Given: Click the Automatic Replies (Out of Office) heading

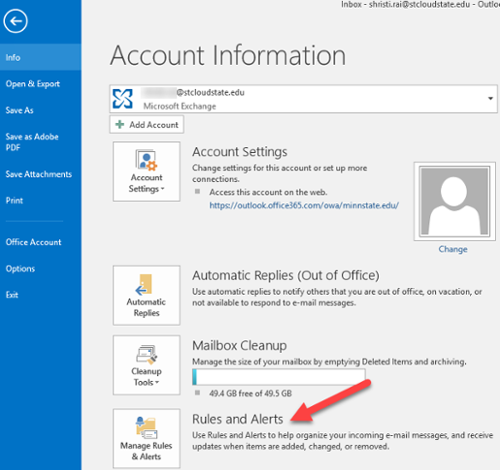Looking at the screenshot, I should [286, 276].
